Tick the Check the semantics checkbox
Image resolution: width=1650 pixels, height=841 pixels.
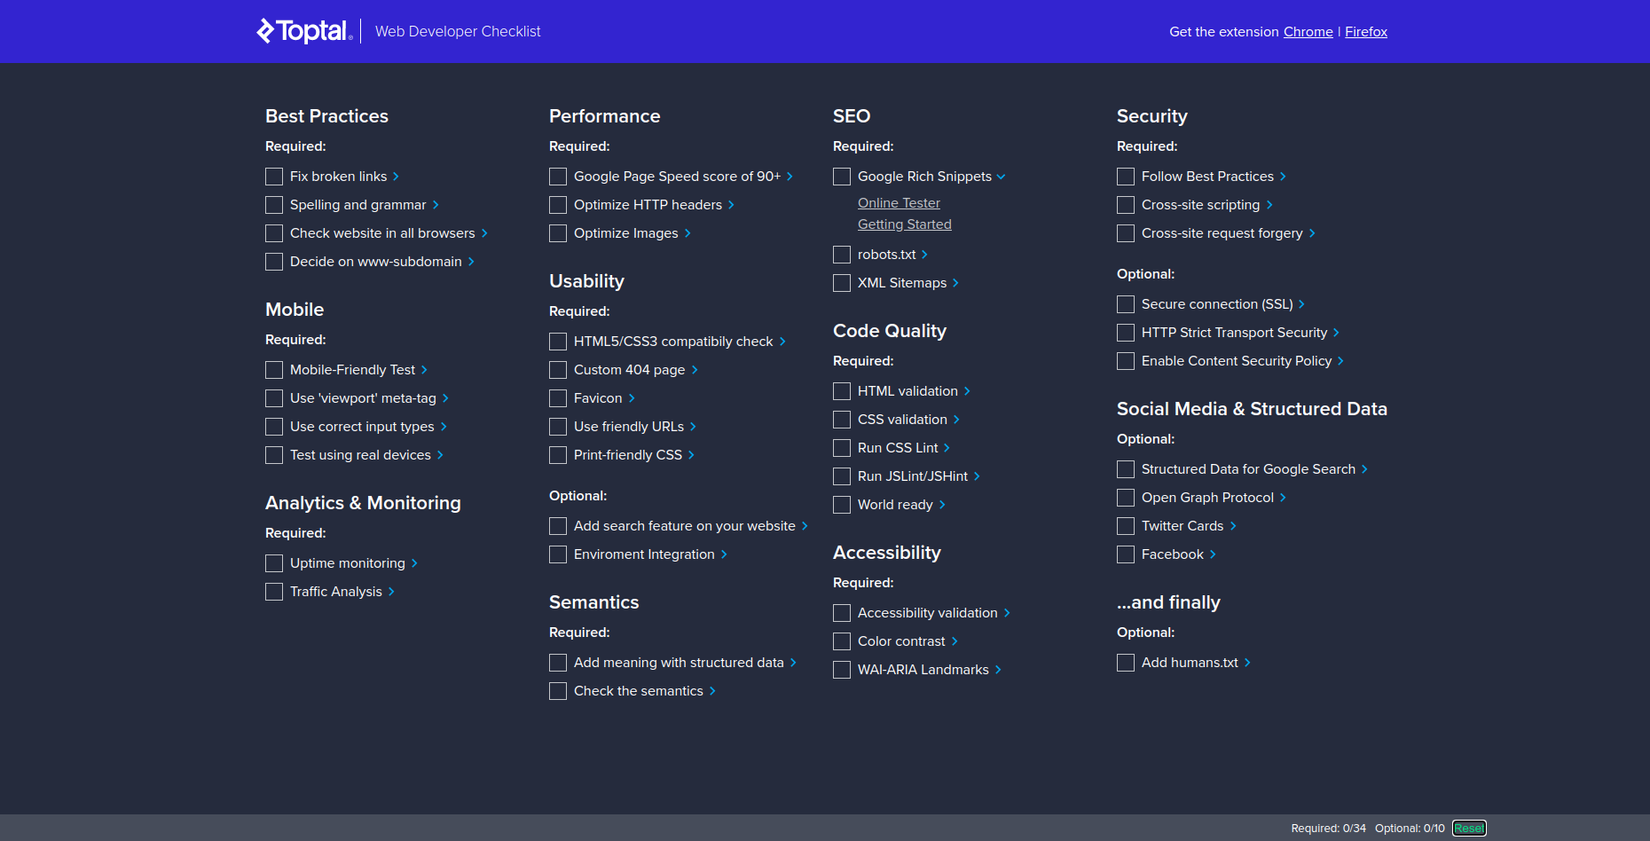click(558, 692)
